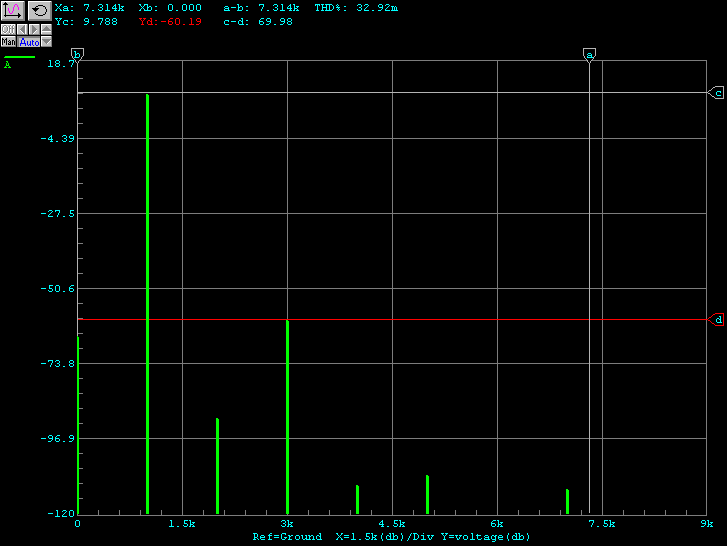Click the green trace A legend line
This screenshot has height=546, width=727.
point(20,57)
